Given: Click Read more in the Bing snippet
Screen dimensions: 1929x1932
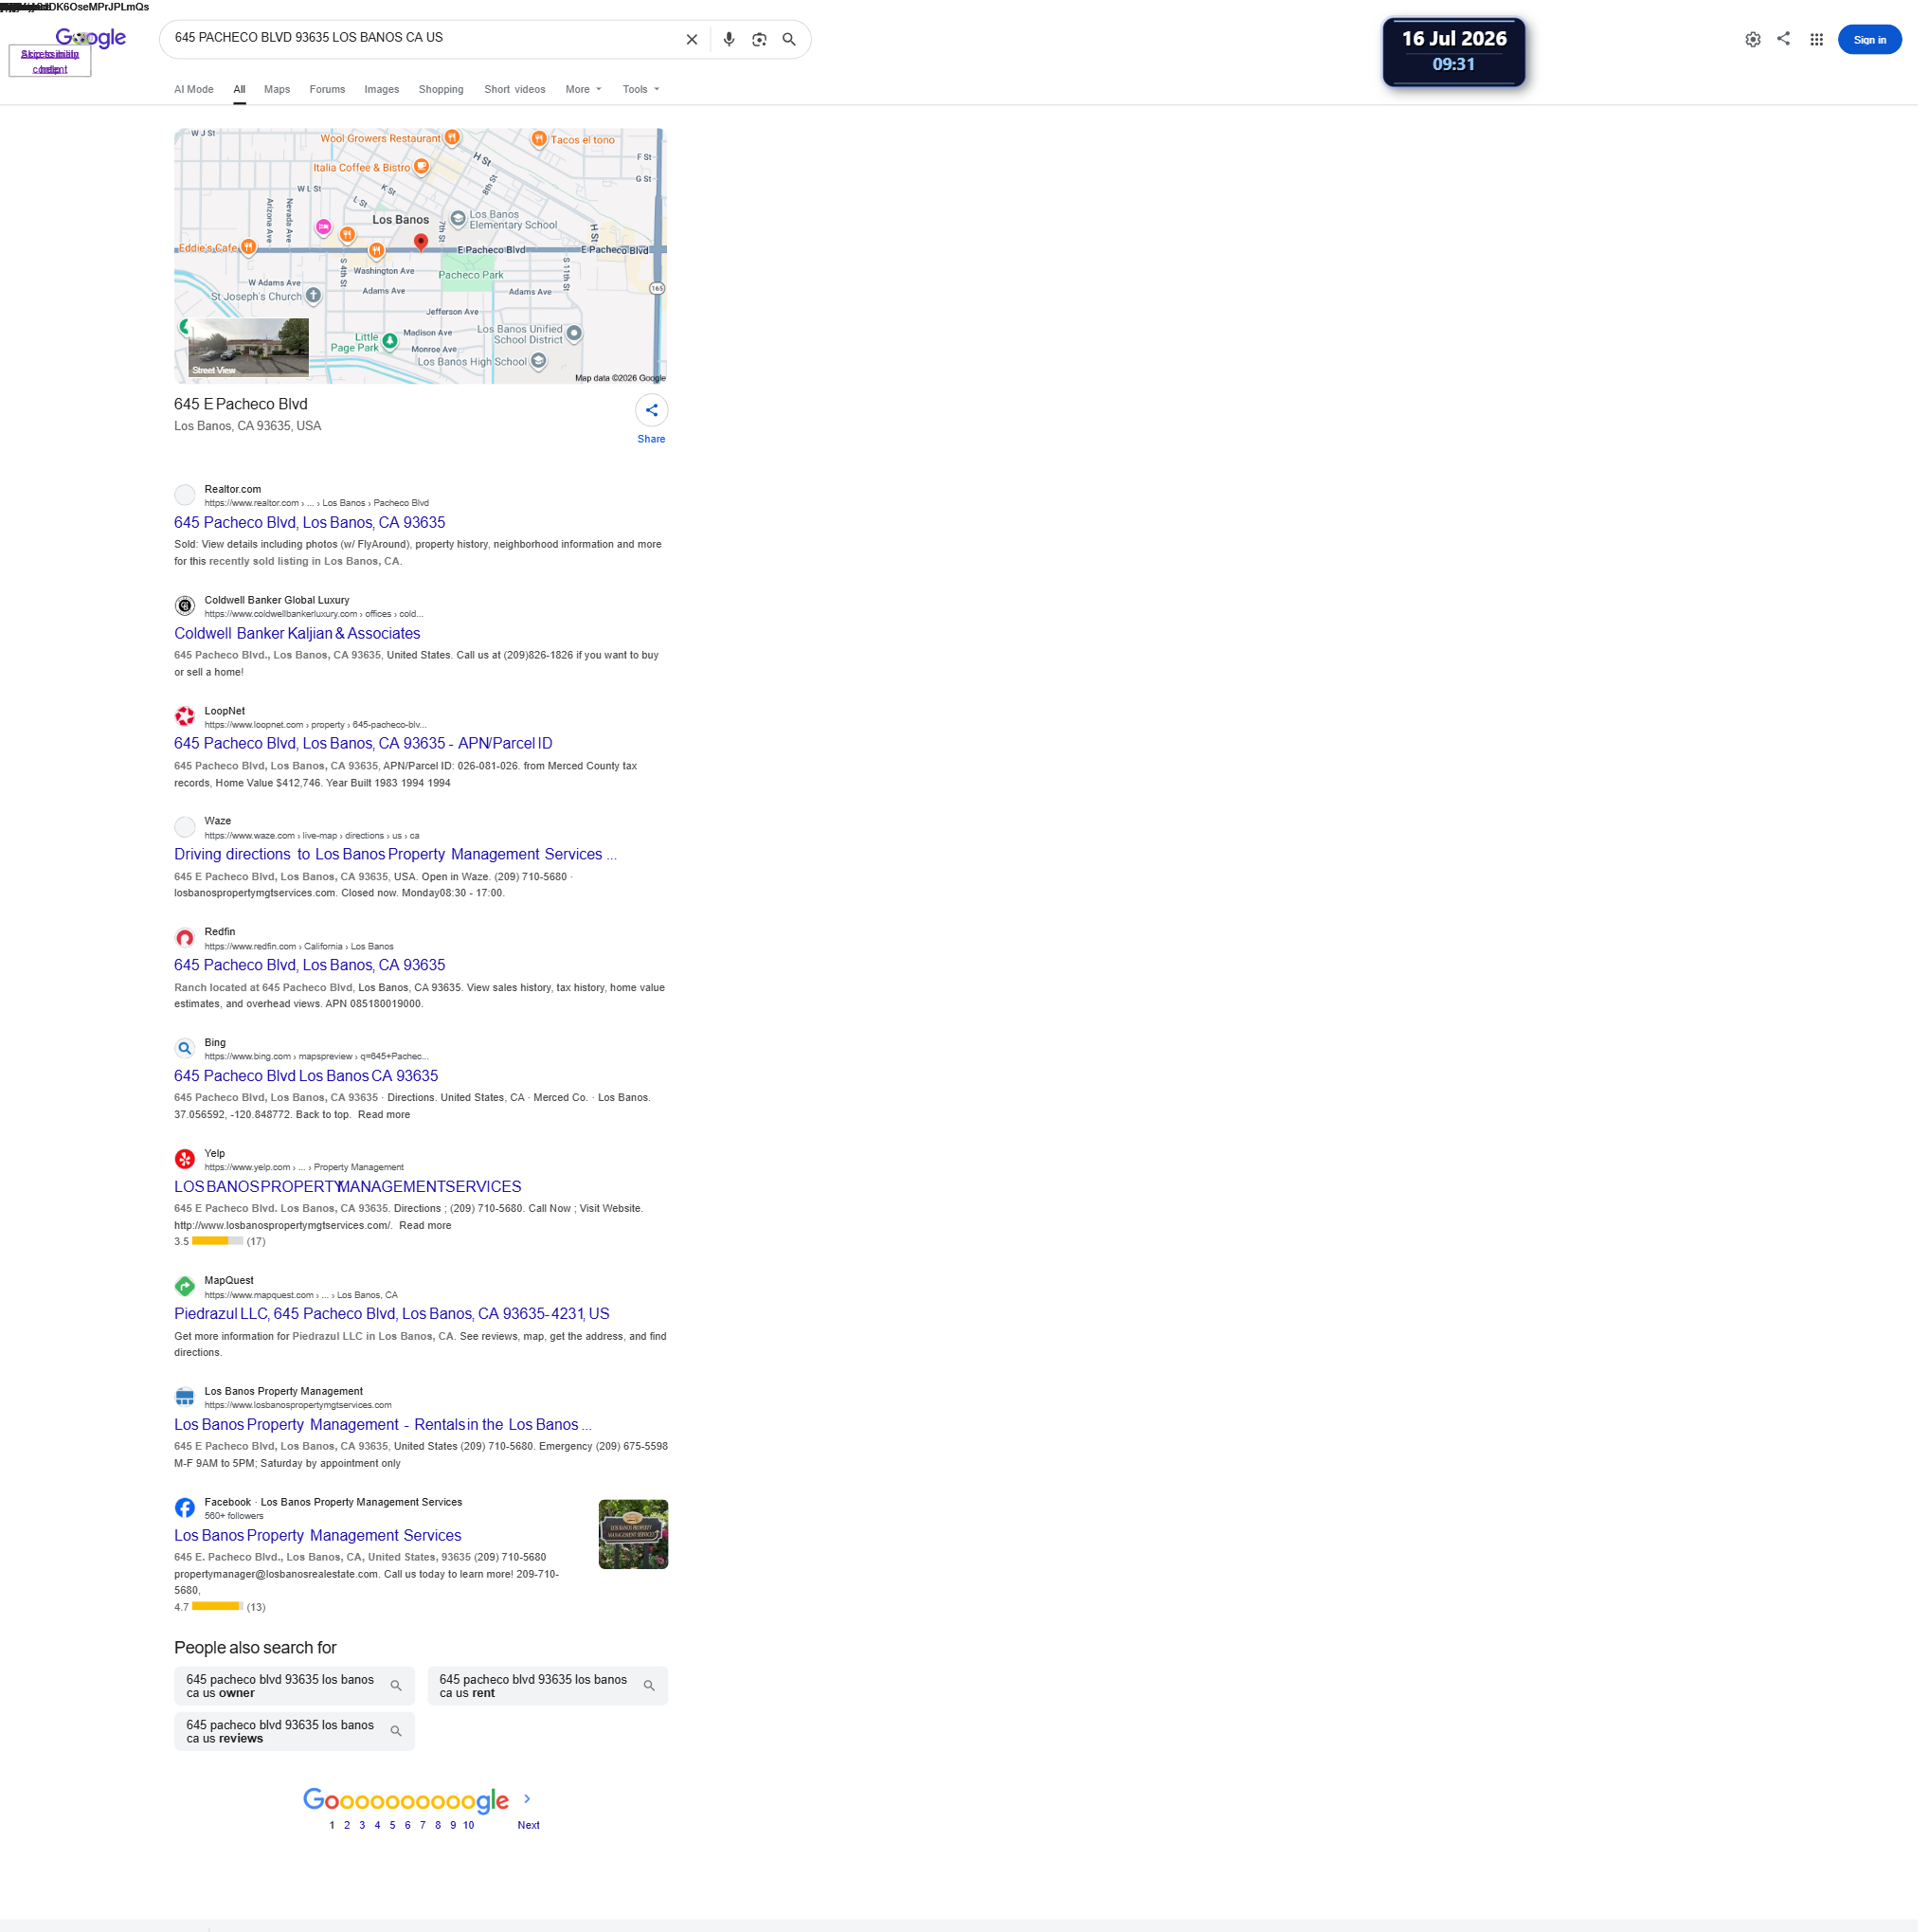Looking at the screenshot, I should coord(386,1121).
